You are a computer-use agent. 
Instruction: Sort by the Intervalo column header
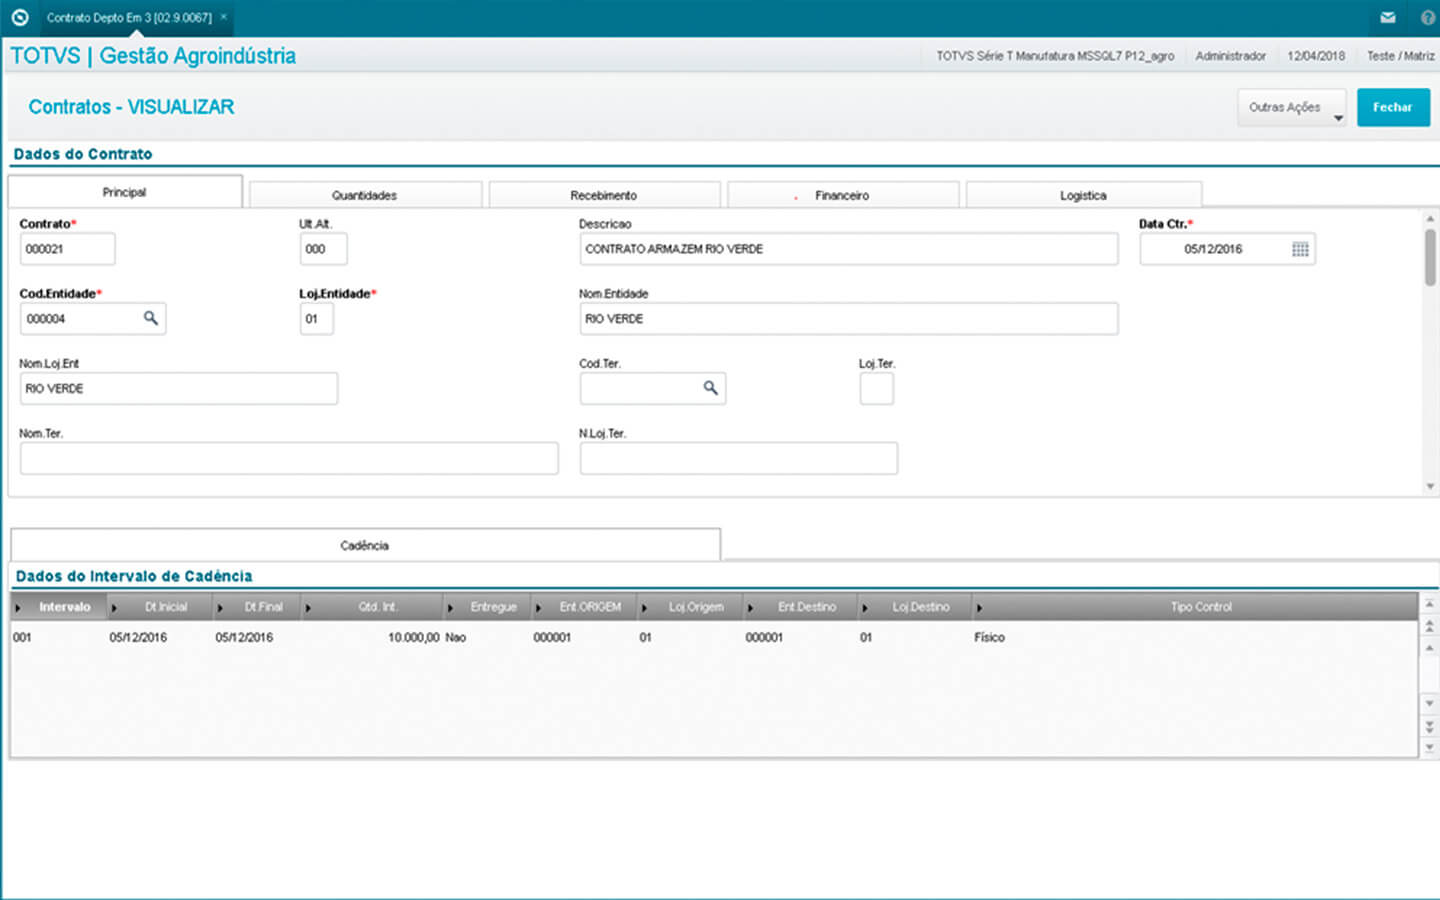click(x=64, y=607)
